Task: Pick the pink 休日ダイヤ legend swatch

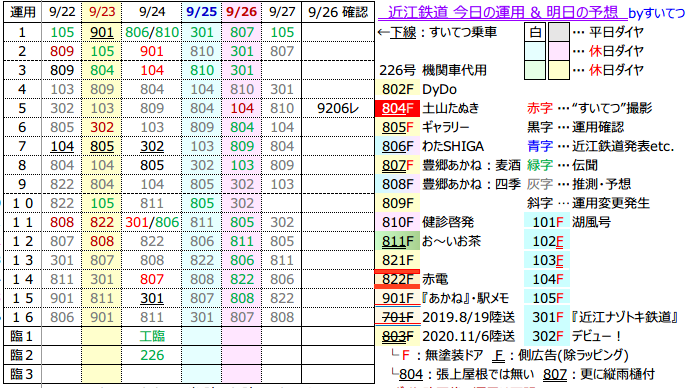Action: tap(558, 51)
